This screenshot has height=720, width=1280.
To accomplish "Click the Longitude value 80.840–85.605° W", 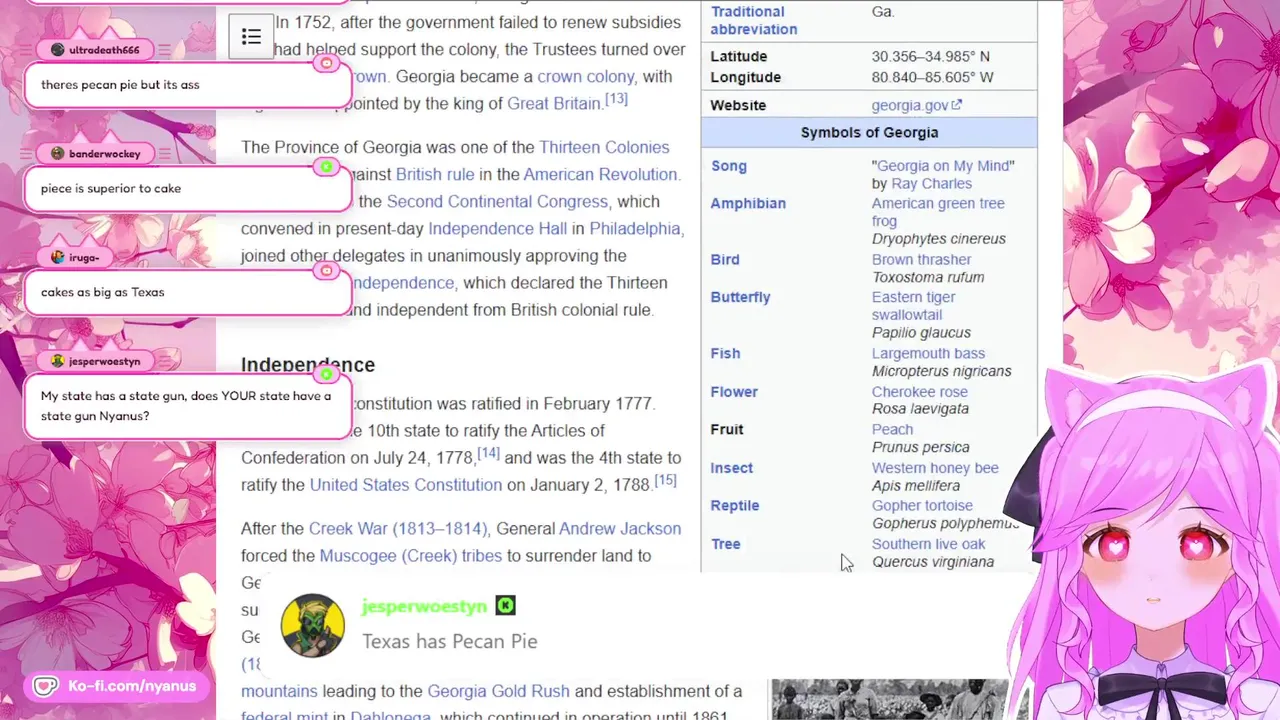I will (x=932, y=77).
